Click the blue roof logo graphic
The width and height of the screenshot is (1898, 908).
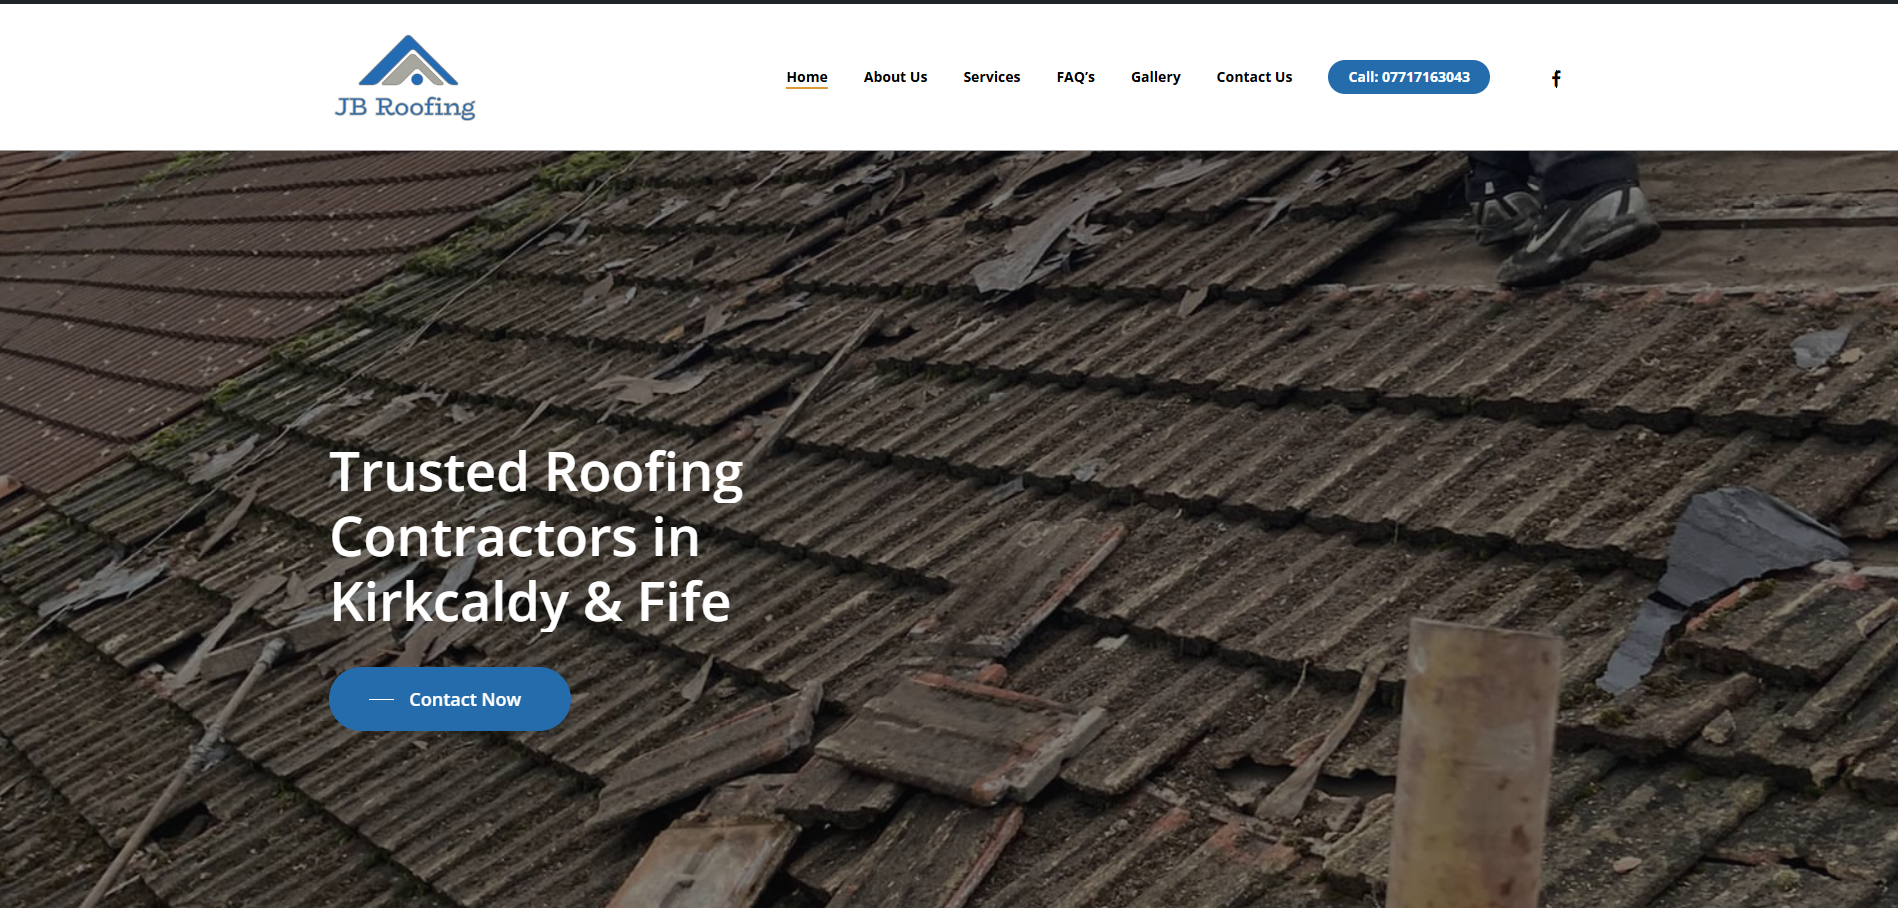[x=408, y=61]
